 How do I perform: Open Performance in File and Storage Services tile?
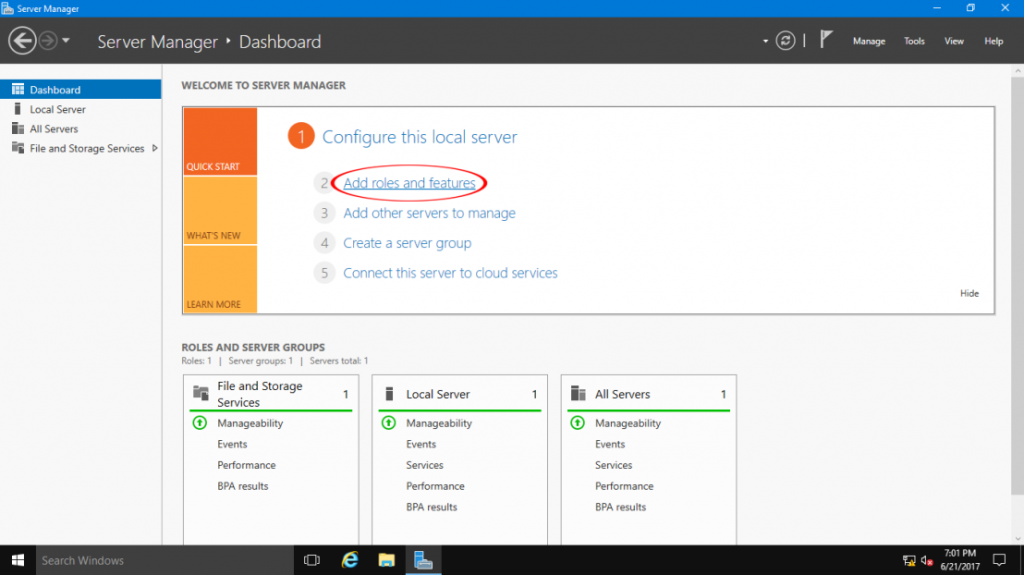pos(246,465)
